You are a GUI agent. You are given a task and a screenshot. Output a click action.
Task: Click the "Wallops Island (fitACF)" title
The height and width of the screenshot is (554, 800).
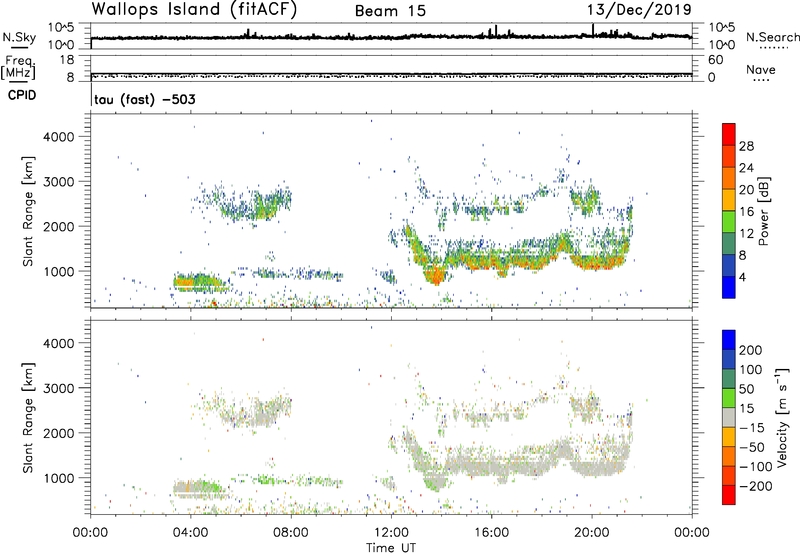pyautogui.click(x=194, y=9)
